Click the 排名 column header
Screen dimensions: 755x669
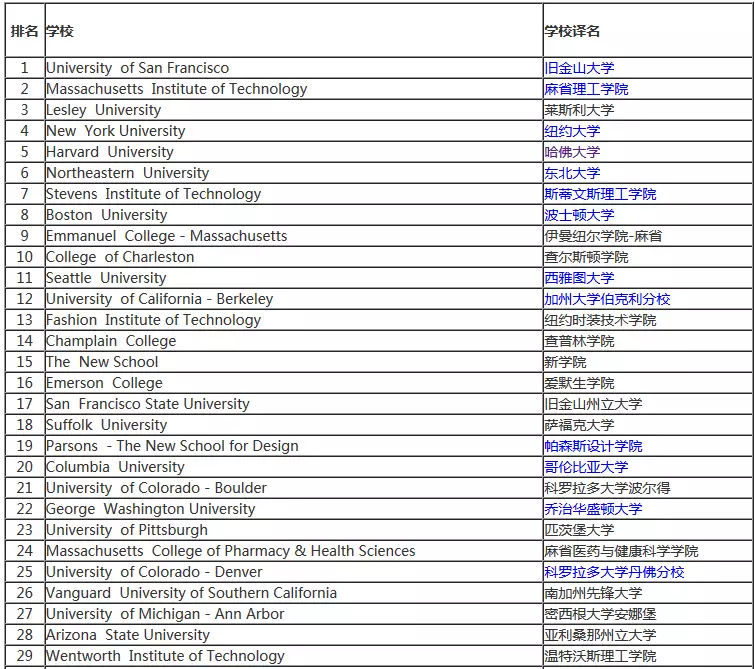coord(25,30)
